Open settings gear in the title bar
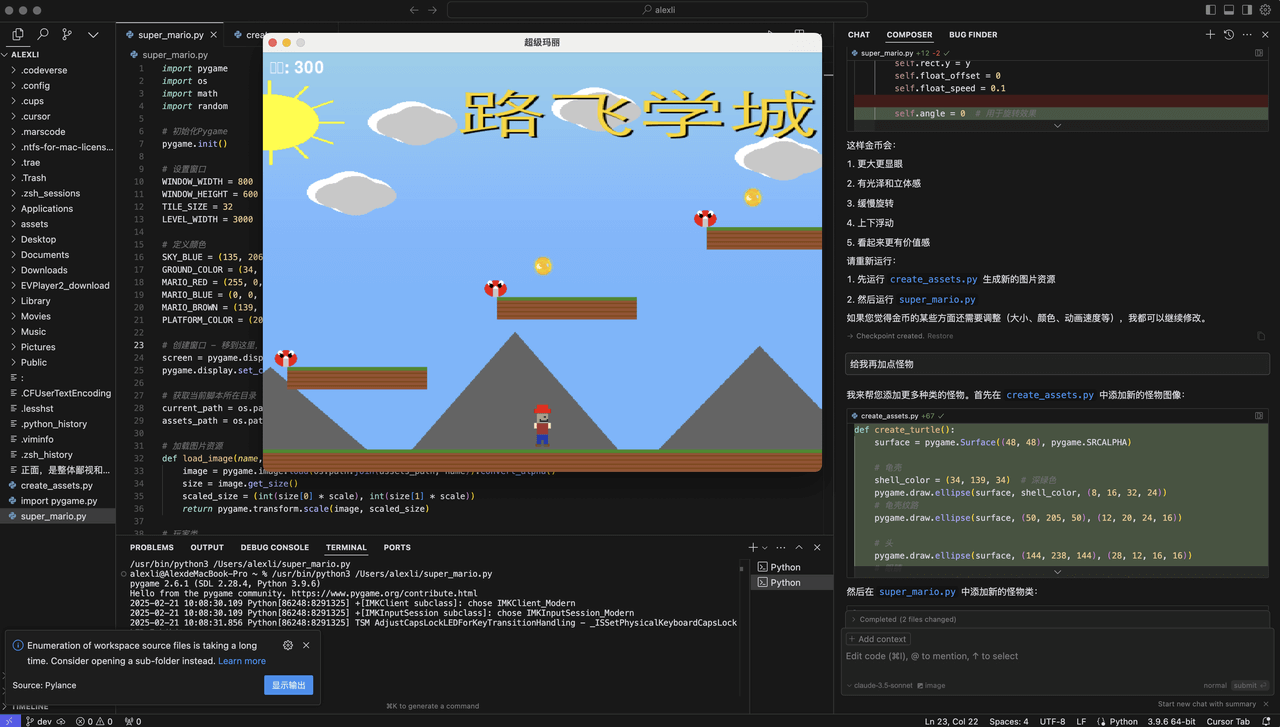Image resolution: width=1280 pixels, height=727 pixels. (1265, 10)
